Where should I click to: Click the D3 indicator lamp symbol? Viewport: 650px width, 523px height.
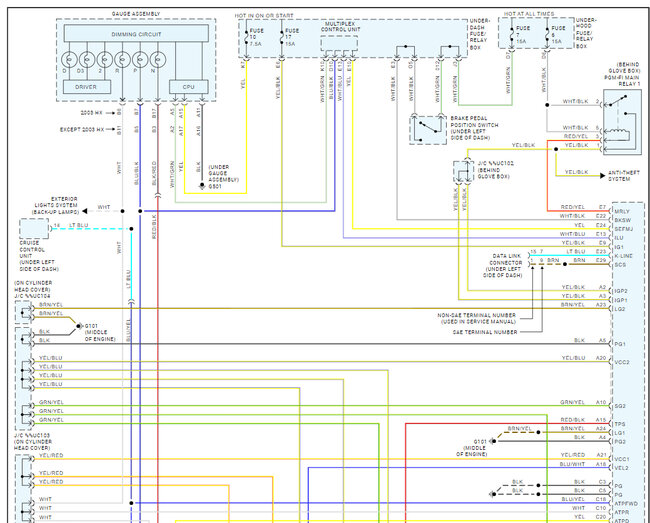pyautogui.click(x=87, y=60)
